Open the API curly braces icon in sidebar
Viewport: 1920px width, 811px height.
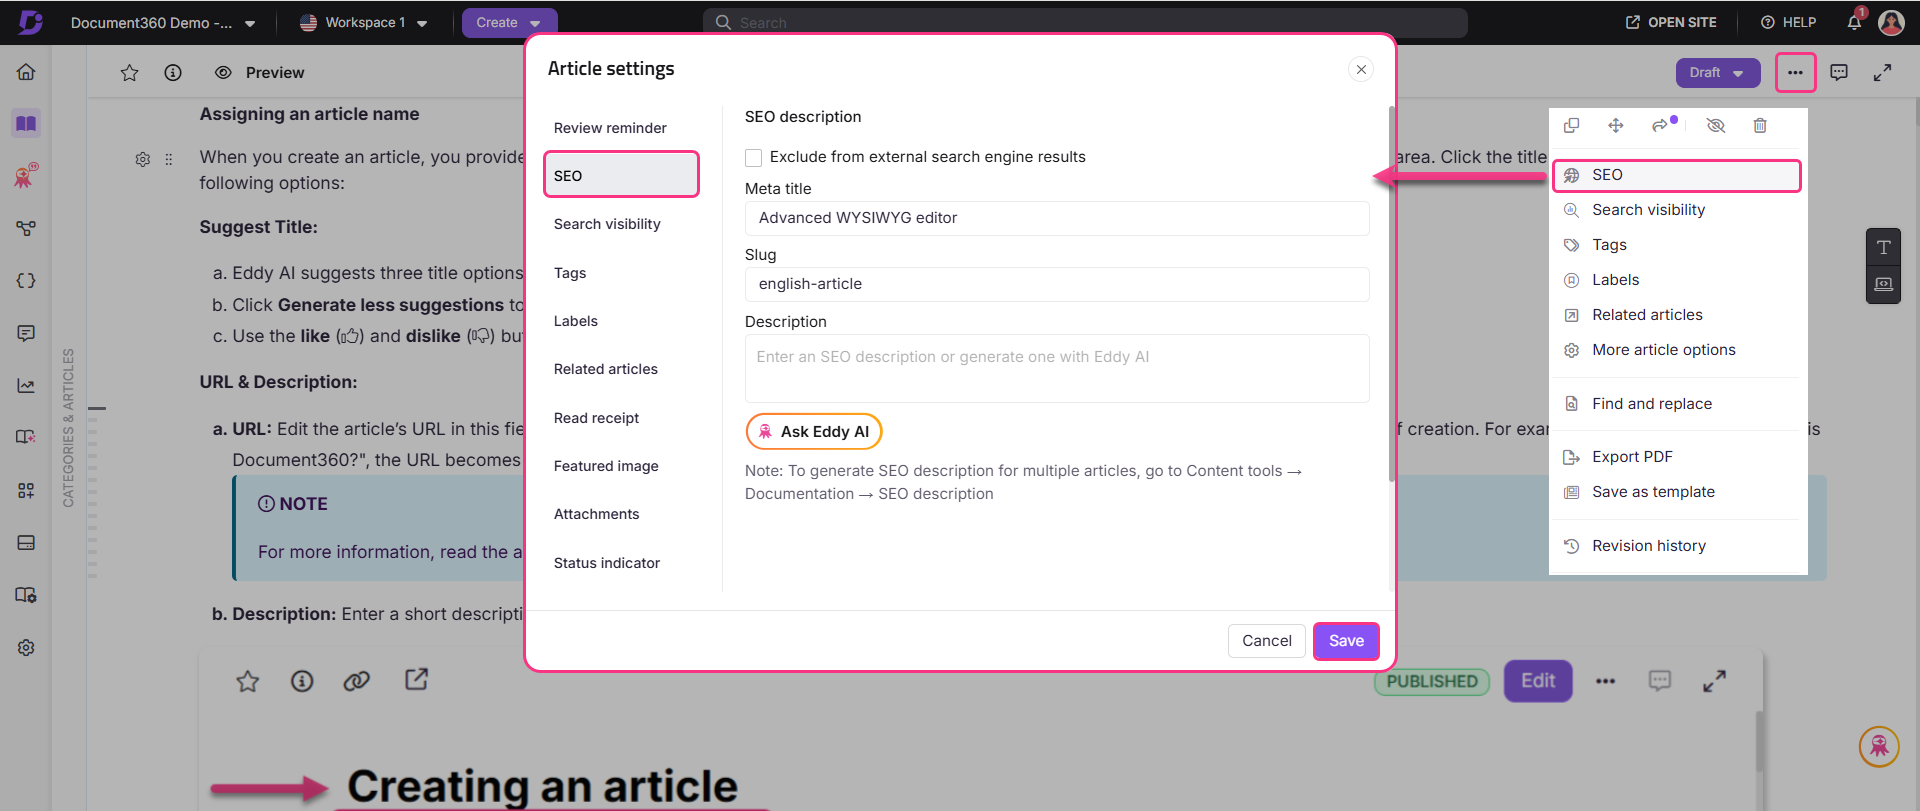[x=26, y=281]
